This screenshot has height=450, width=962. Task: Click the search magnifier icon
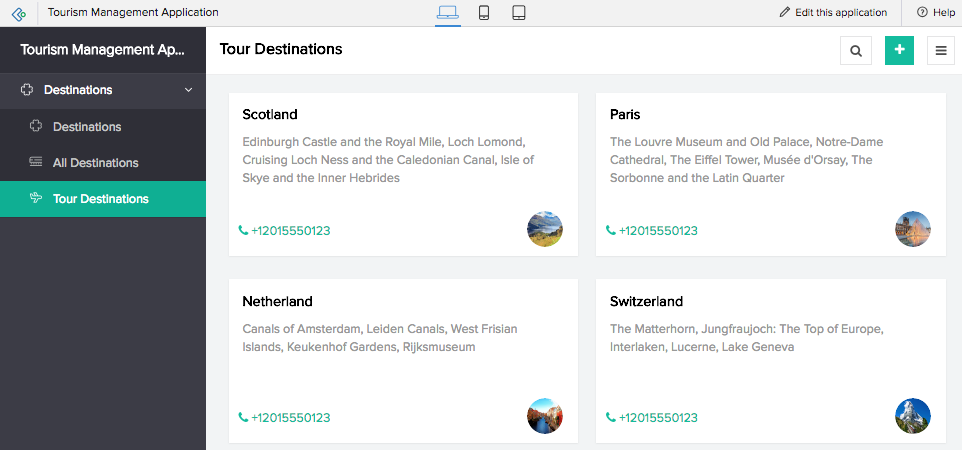[856, 50]
